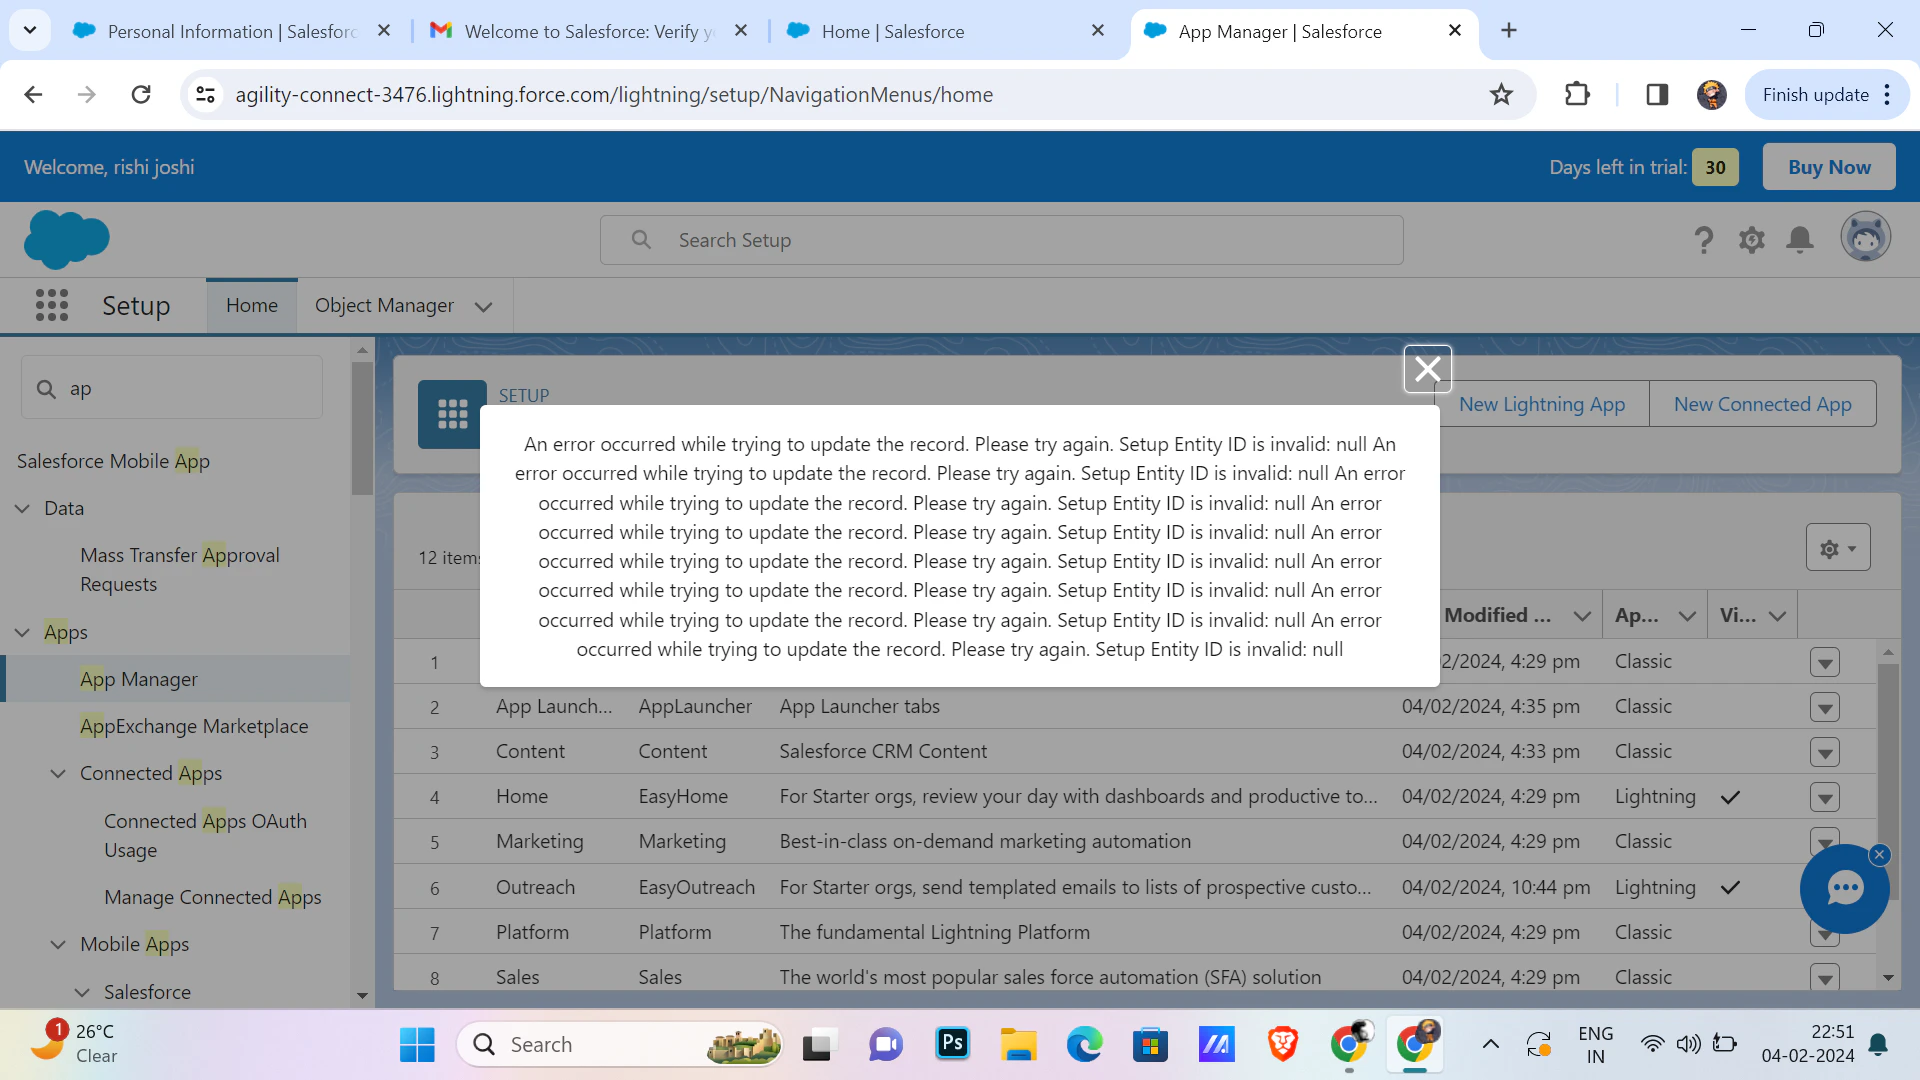This screenshot has height=1080, width=1920.
Task: Click into the Search Setup field
Action: pos(1002,241)
